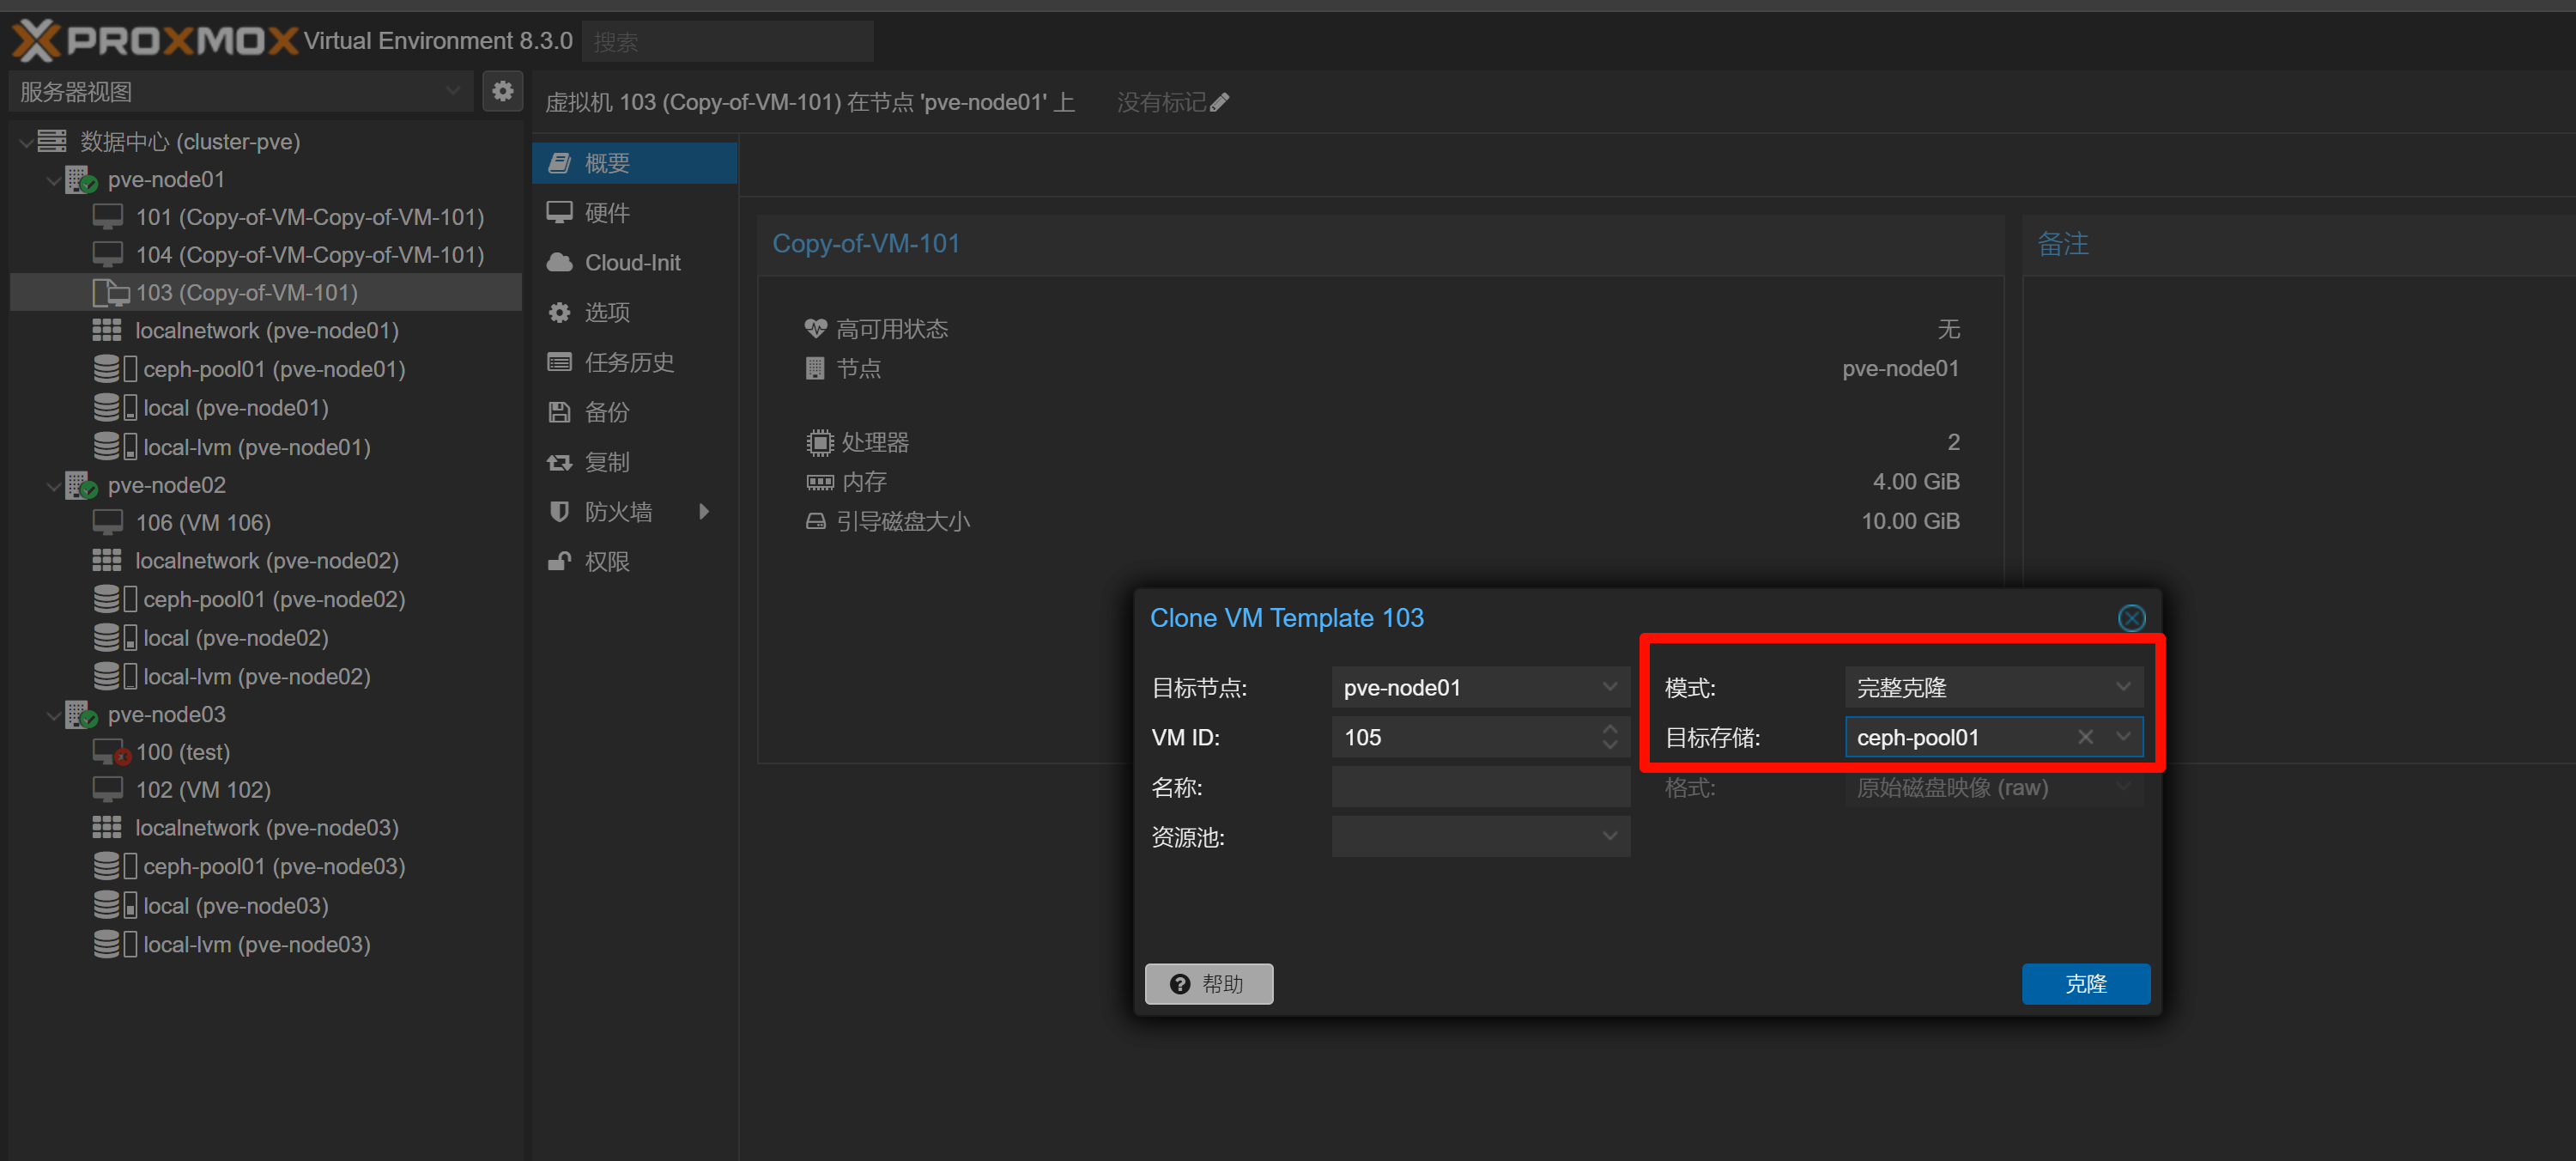Click the local-lvm (pve-node01) storage icon
The height and width of the screenshot is (1161, 2576).
(115, 447)
